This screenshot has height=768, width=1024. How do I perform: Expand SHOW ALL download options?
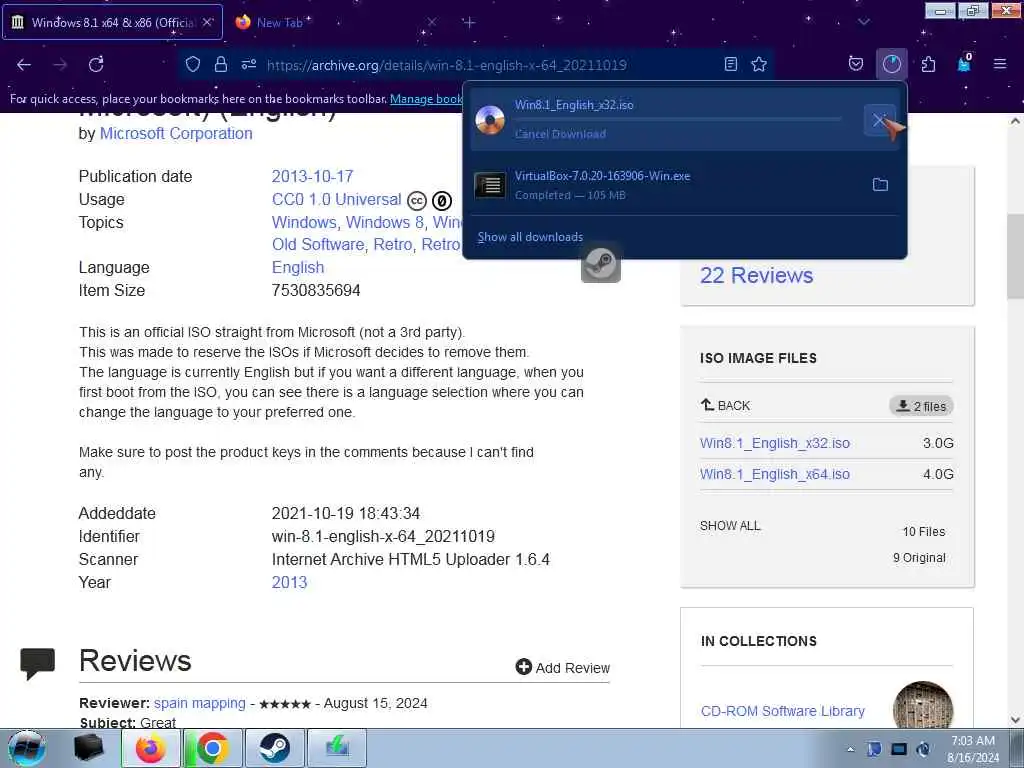(x=730, y=526)
